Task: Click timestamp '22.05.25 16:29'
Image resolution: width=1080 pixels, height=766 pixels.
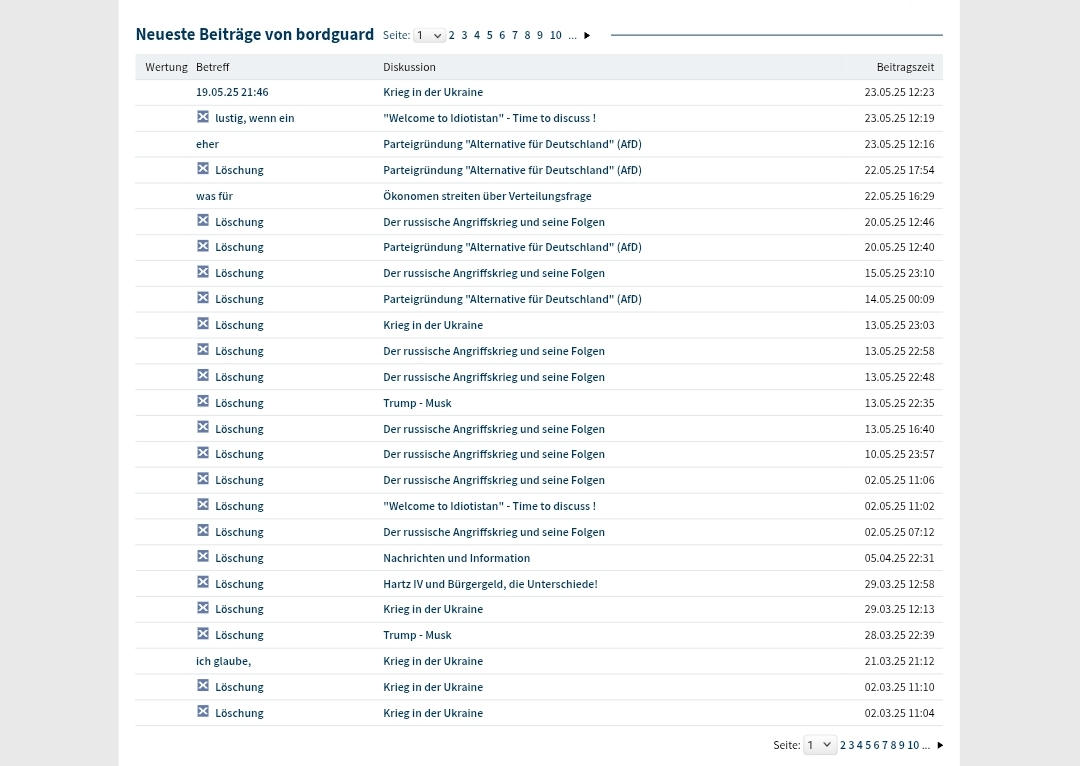Action: click(x=900, y=196)
